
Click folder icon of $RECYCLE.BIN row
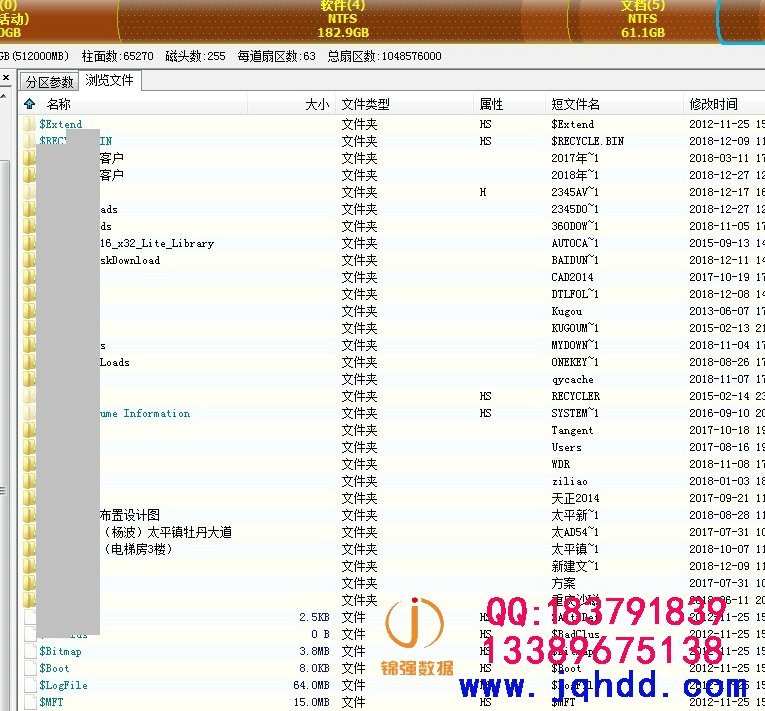[29, 141]
